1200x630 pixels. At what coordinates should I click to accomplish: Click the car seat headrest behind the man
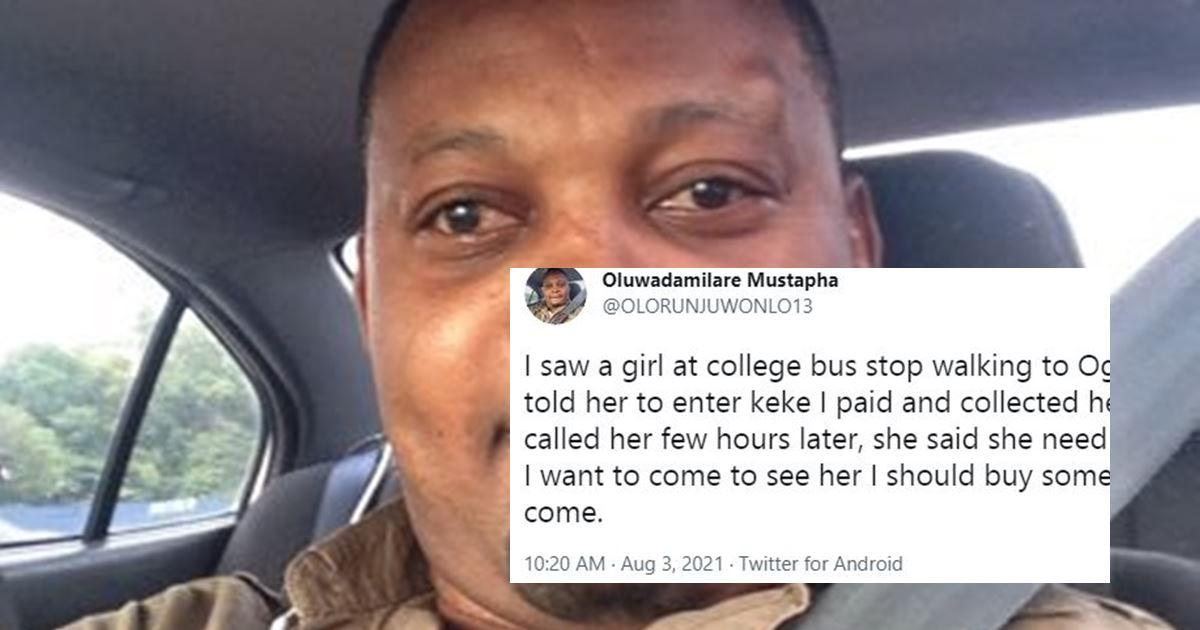click(960, 210)
